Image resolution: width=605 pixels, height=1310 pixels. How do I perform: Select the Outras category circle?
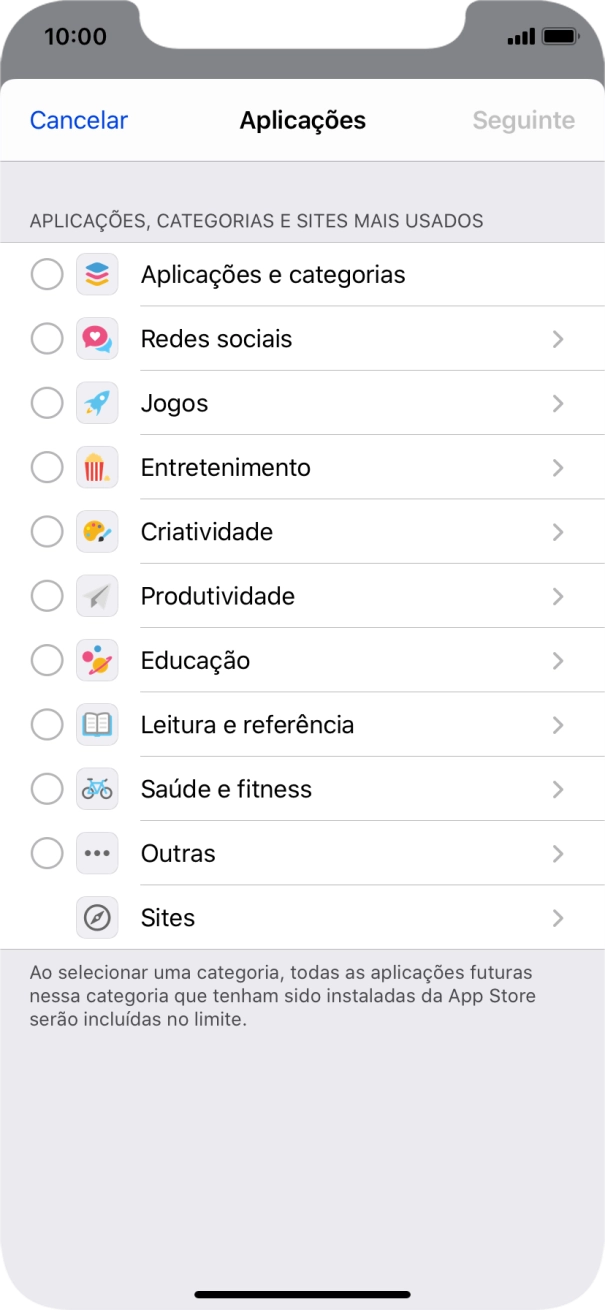coord(47,854)
